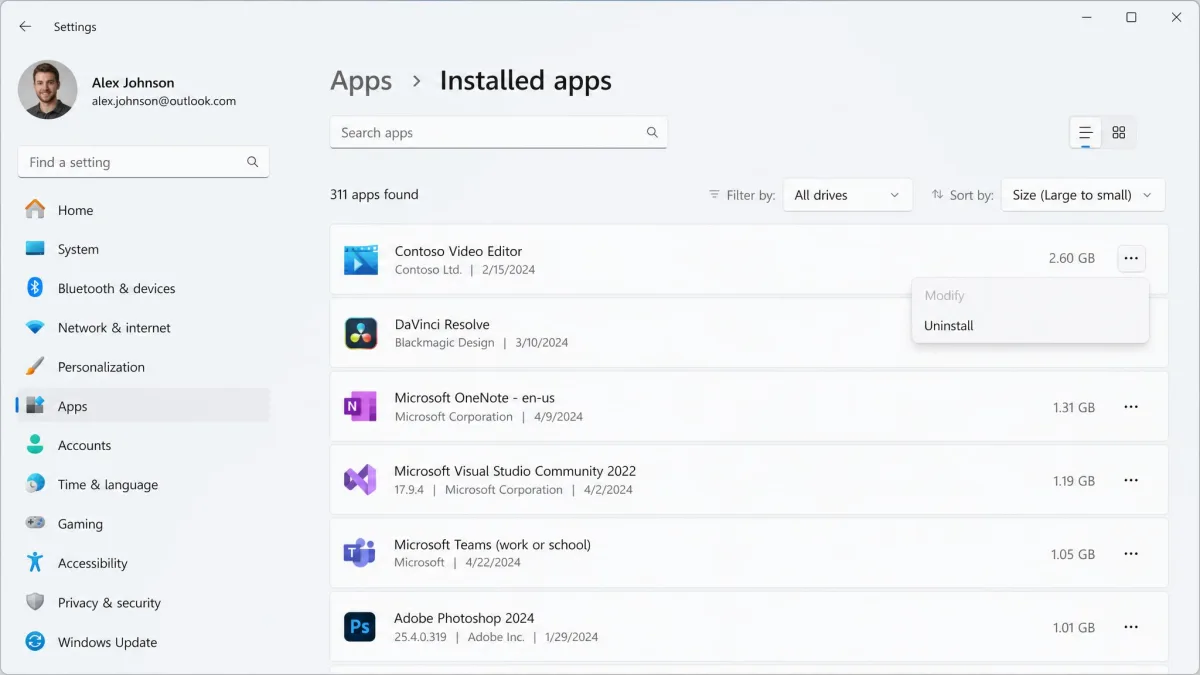Click the Microsoft OneNote app icon
The image size is (1200, 675).
click(x=360, y=407)
